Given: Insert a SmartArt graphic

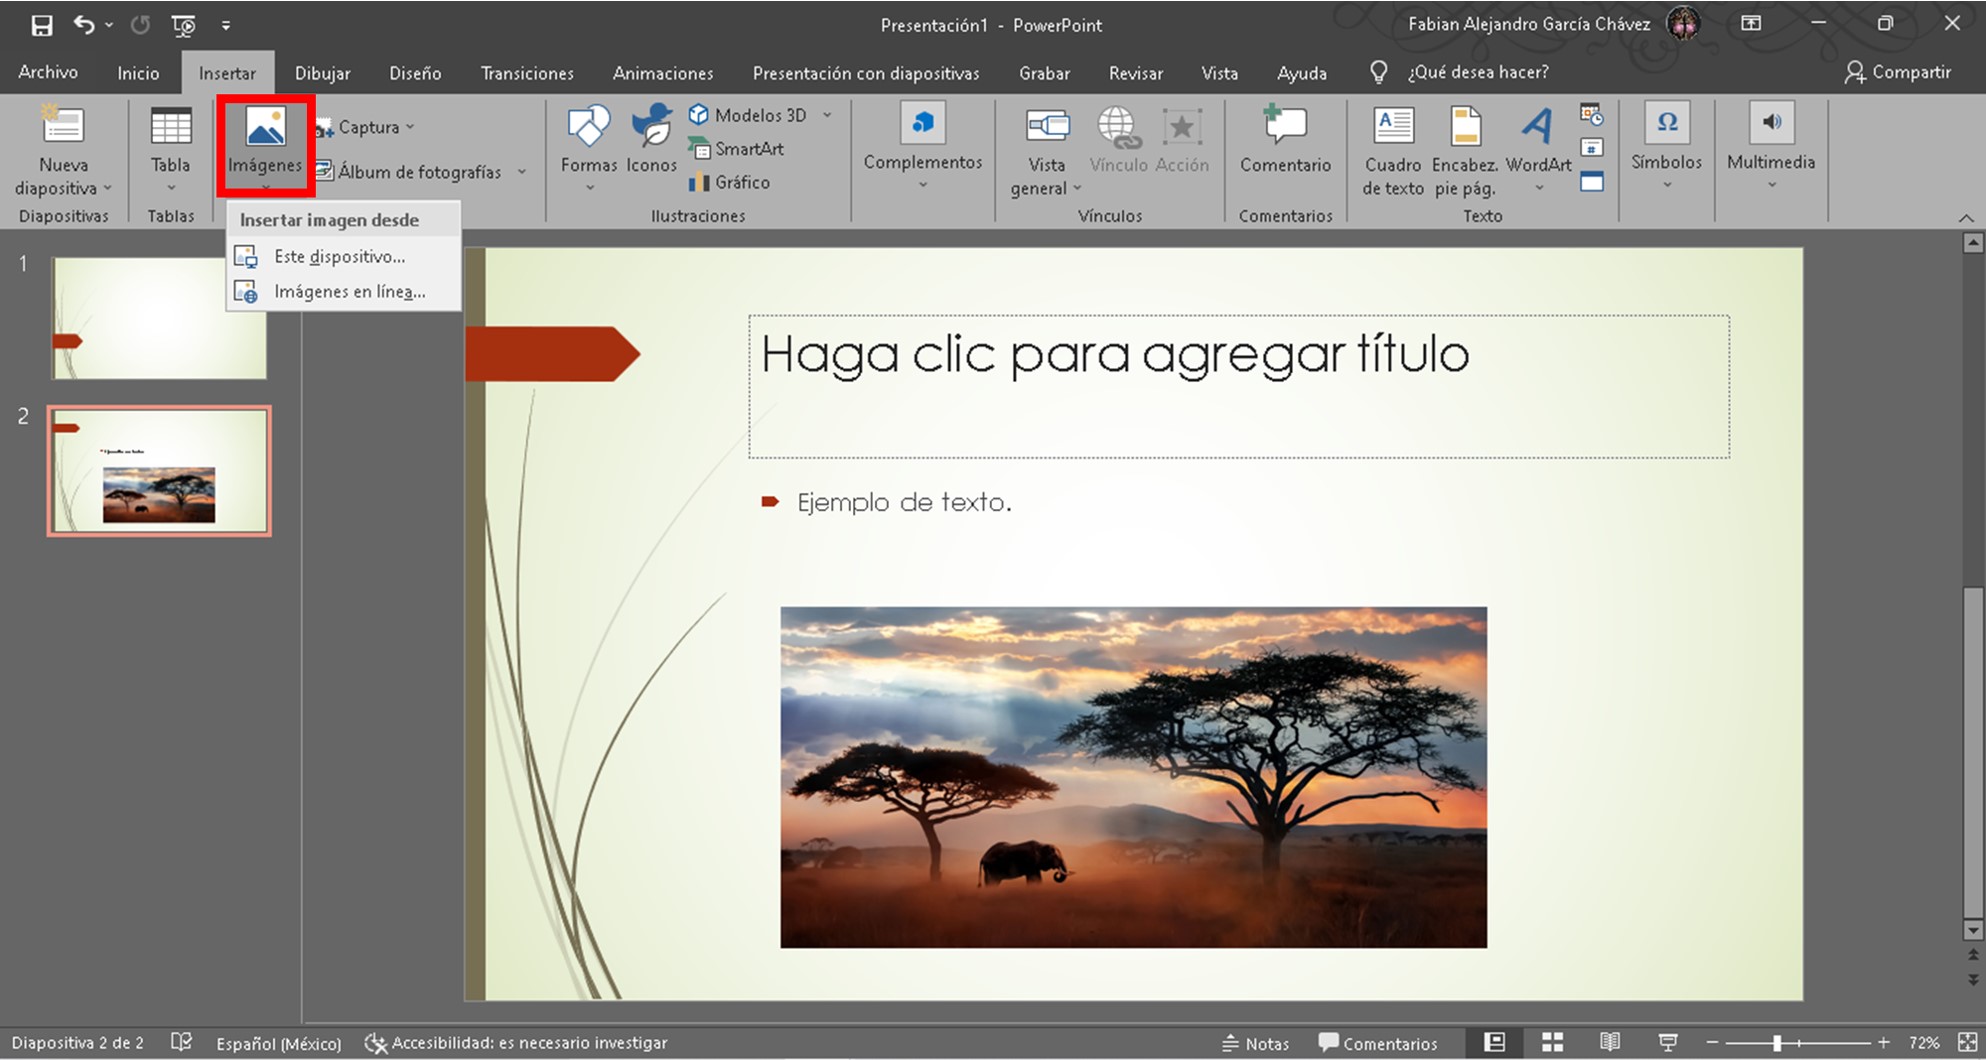Looking at the screenshot, I should click(x=748, y=149).
